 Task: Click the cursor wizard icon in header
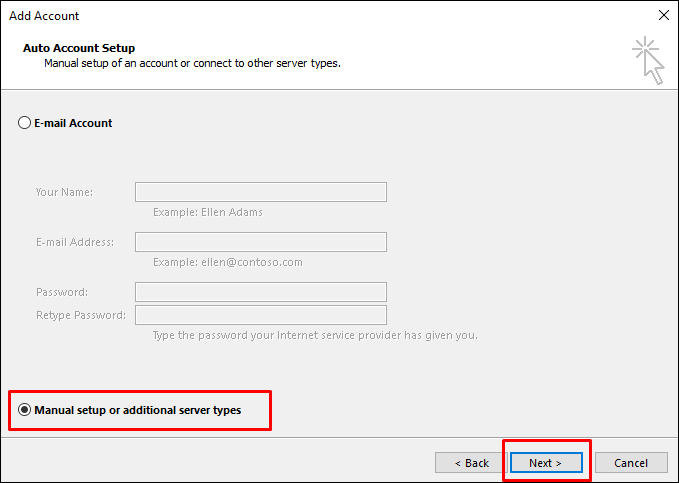(647, 59)
